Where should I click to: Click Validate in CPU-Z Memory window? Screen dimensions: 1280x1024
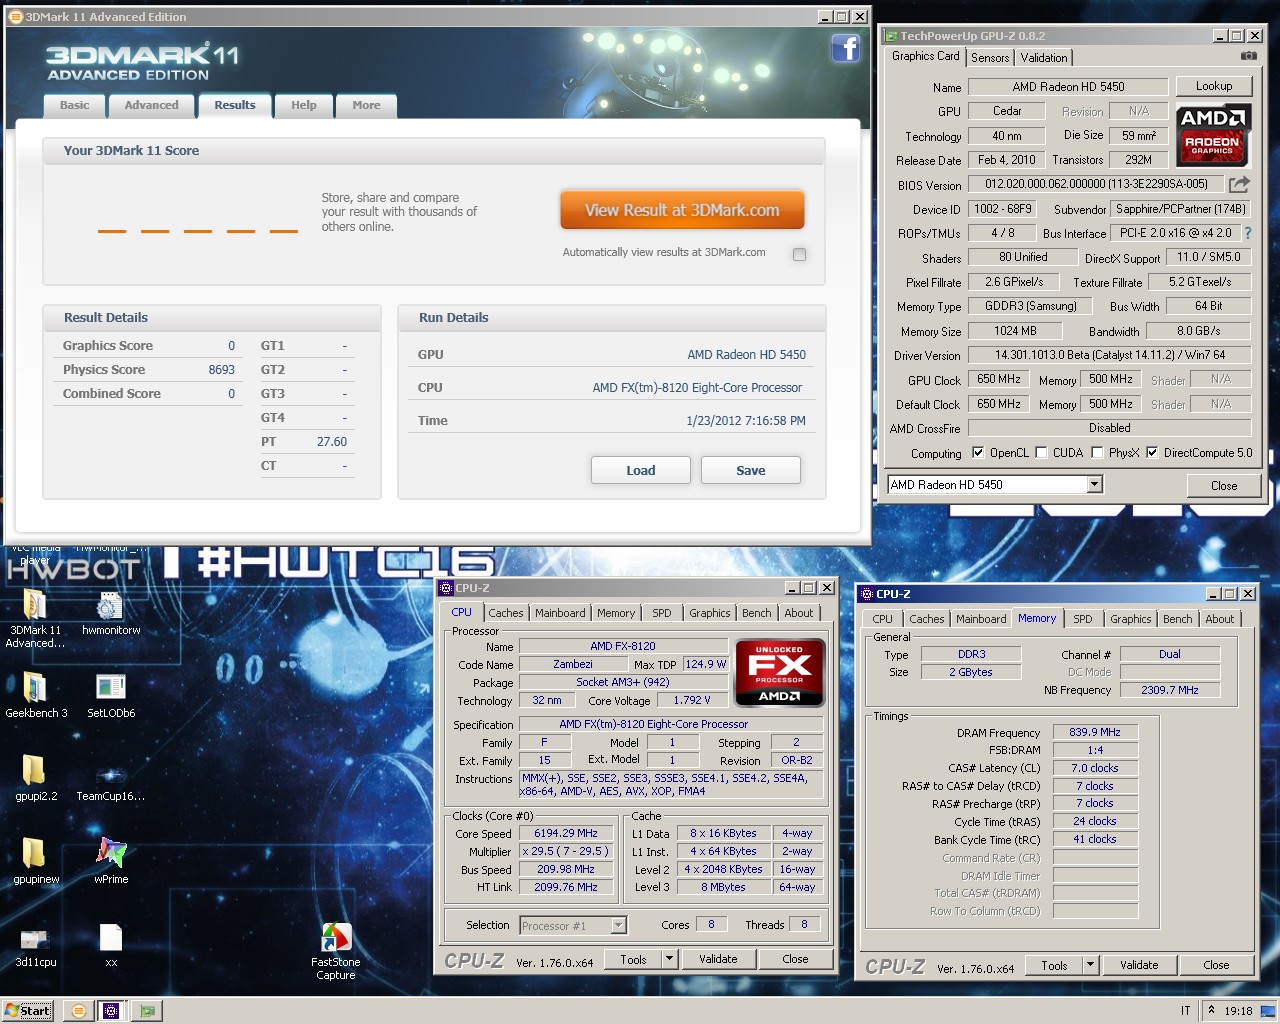click(x=1139, y=965)
